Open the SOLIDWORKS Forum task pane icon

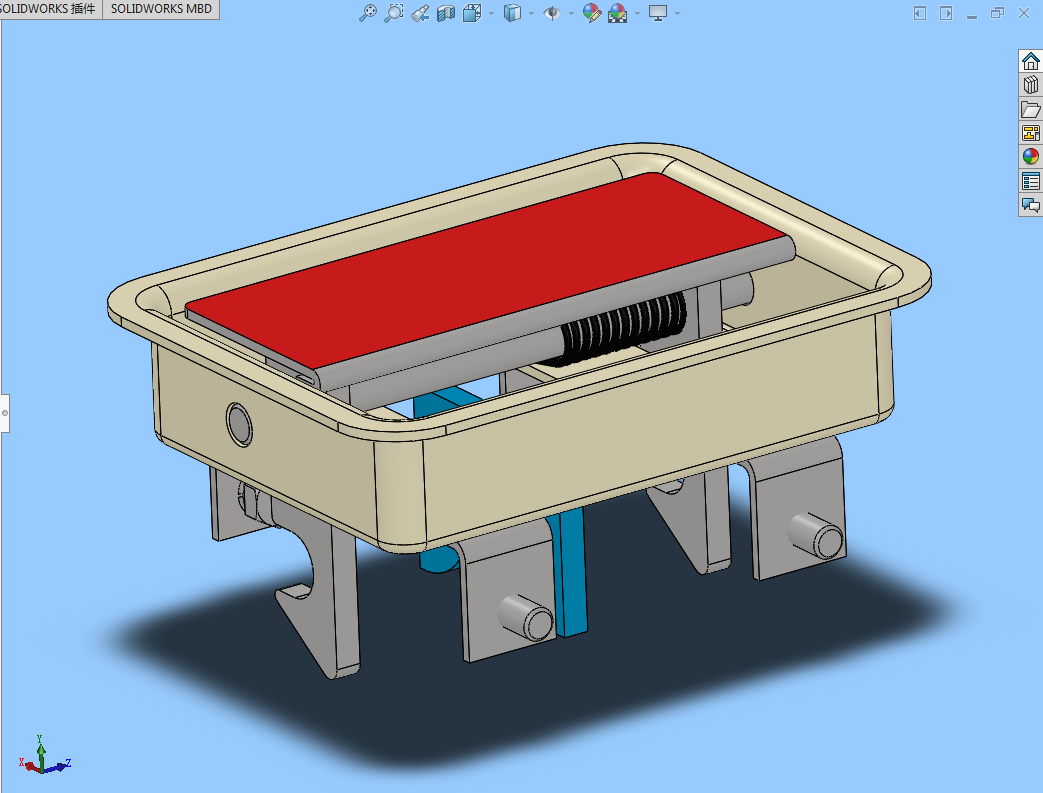point(1031,205)
